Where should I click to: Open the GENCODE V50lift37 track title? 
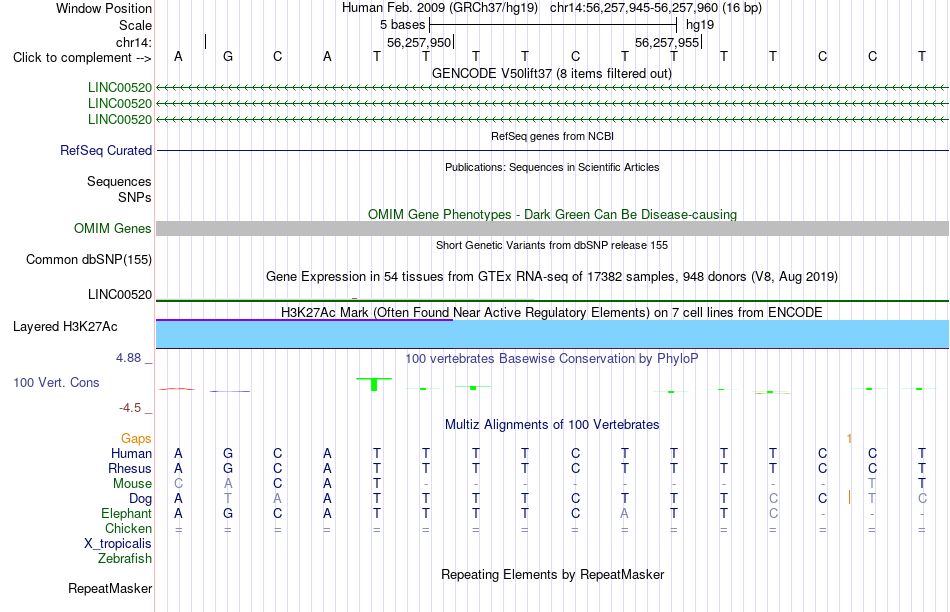pyautogui.click(x=552, y=73)
